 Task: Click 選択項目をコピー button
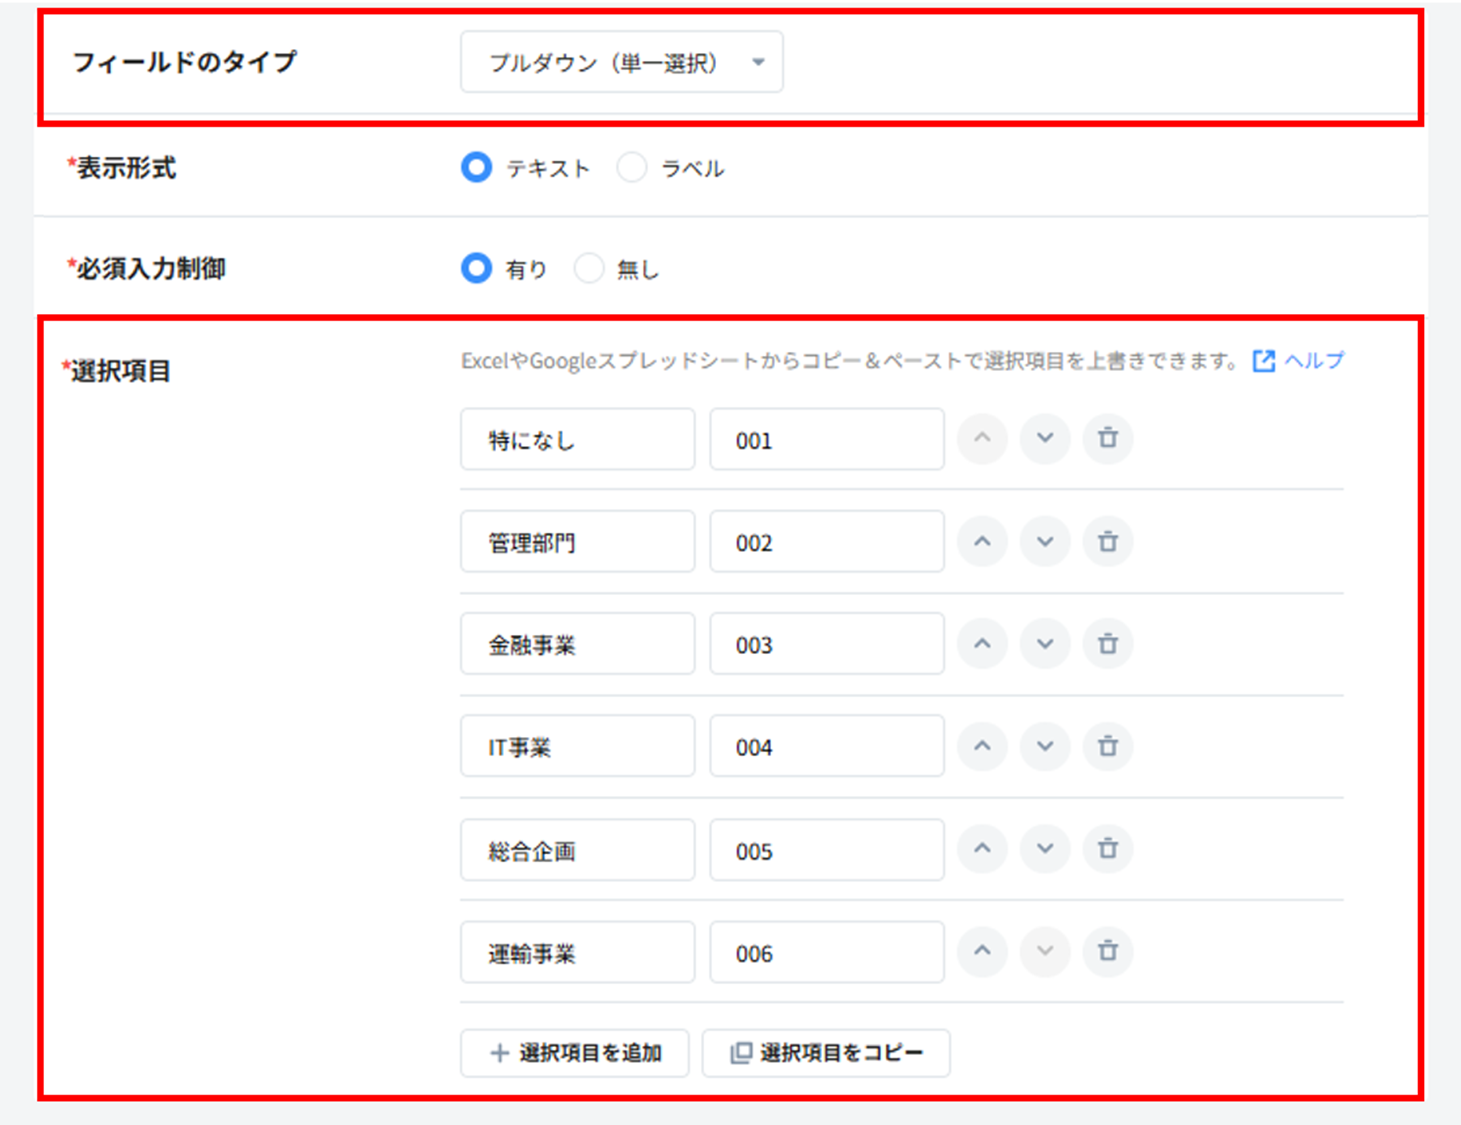pyautogui.click(x=826, y=1053)
